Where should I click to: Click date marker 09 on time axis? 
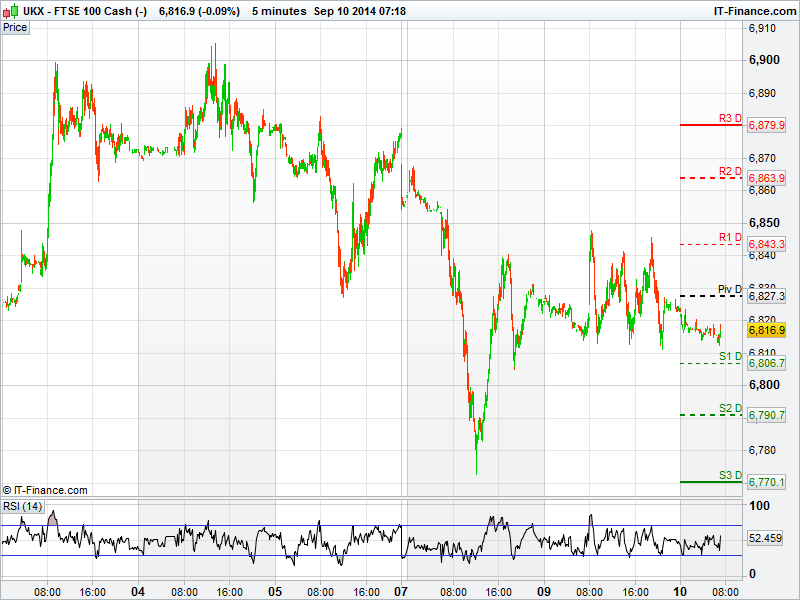(x=545, y=591)
